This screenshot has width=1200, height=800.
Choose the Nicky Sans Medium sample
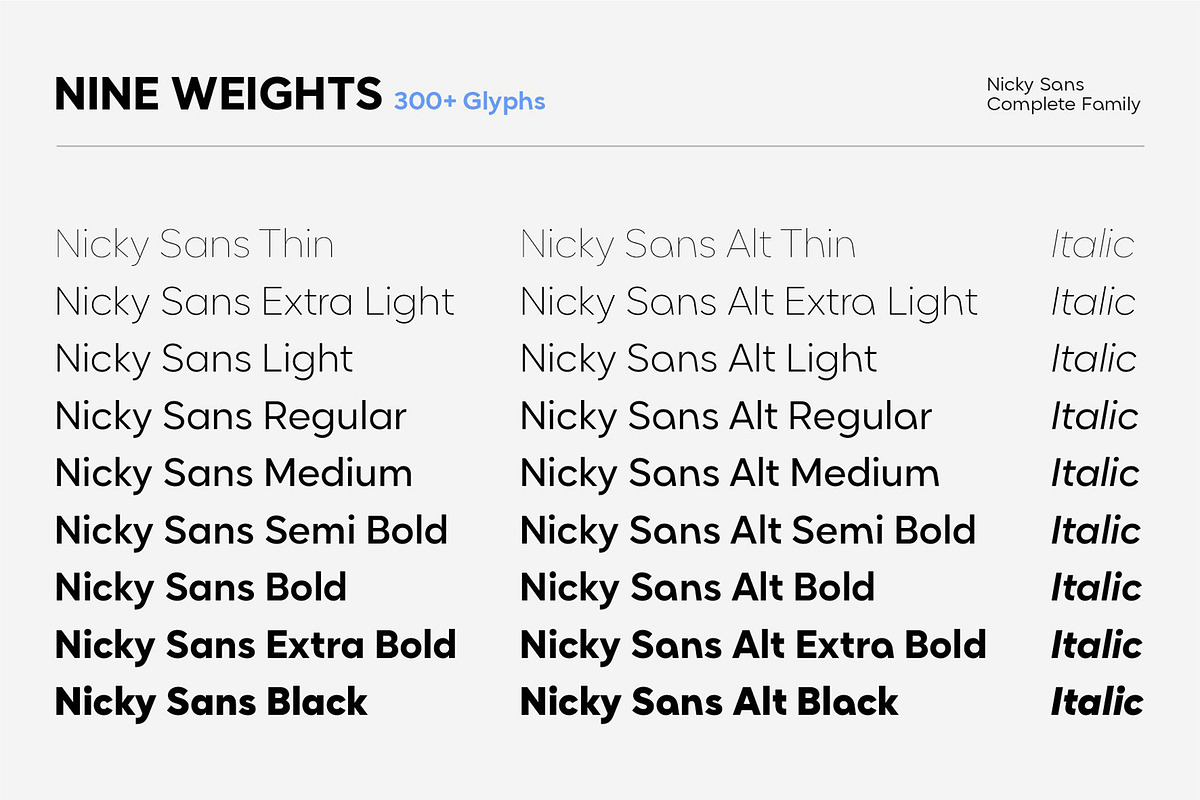234,473
